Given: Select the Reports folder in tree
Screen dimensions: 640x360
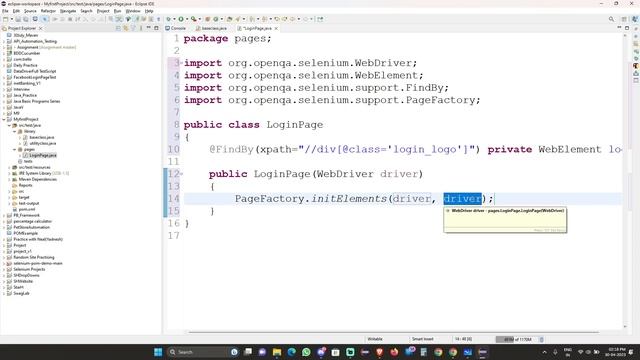Looking at the screenshot, I should 25,185.
